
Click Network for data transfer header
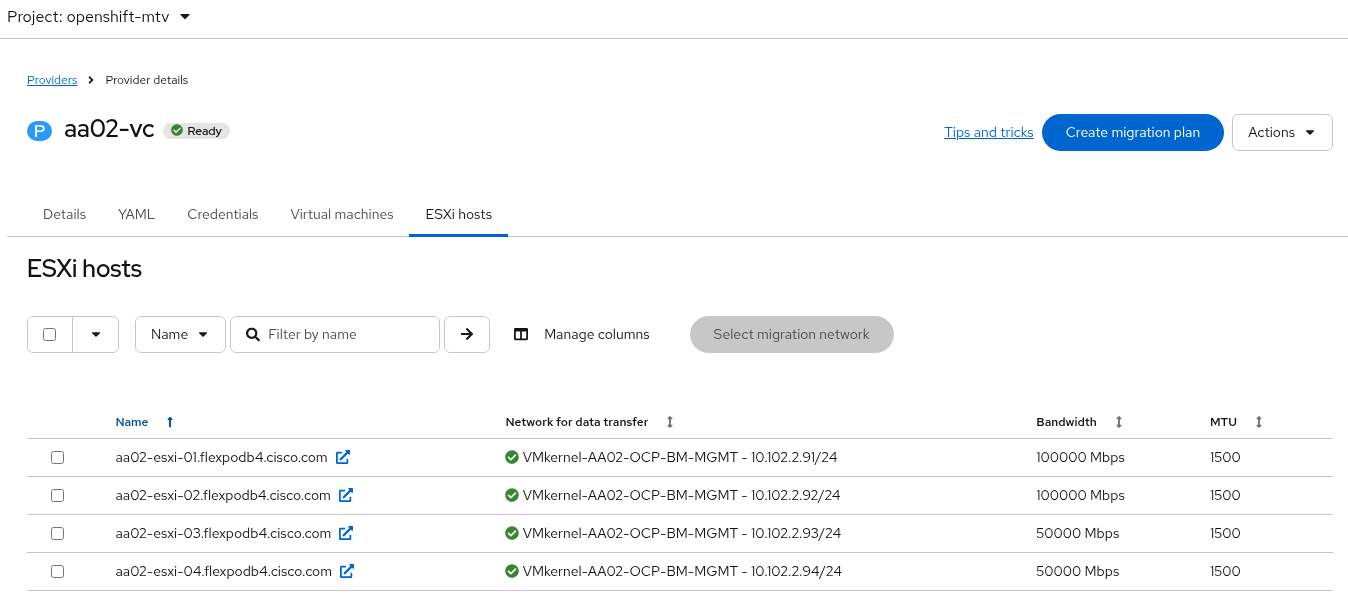point(577,422)
